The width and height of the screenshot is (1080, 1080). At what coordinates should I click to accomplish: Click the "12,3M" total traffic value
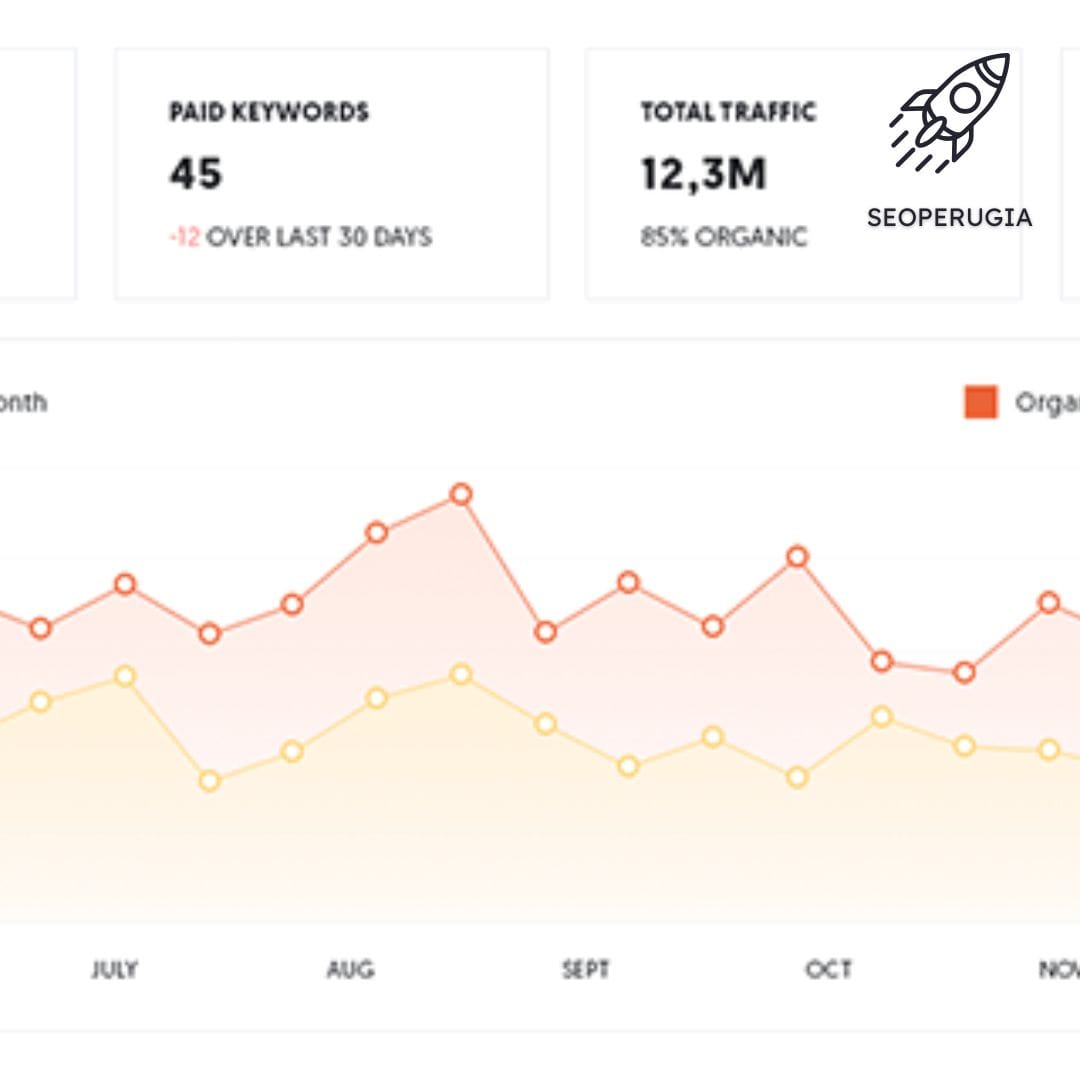pyautogui.click(x=703, y=174)
